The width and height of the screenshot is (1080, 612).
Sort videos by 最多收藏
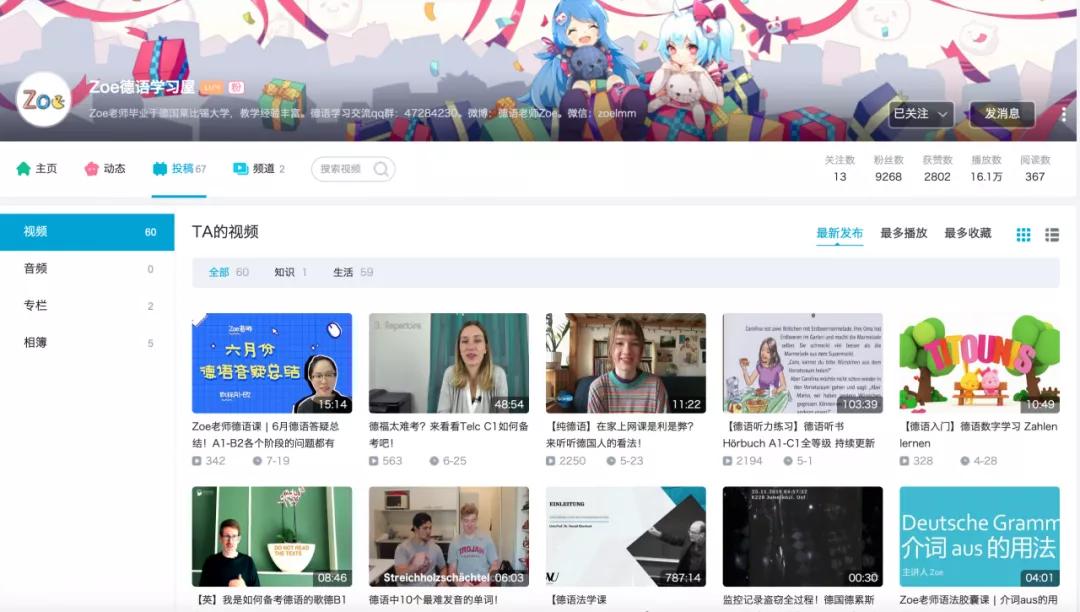962,233
